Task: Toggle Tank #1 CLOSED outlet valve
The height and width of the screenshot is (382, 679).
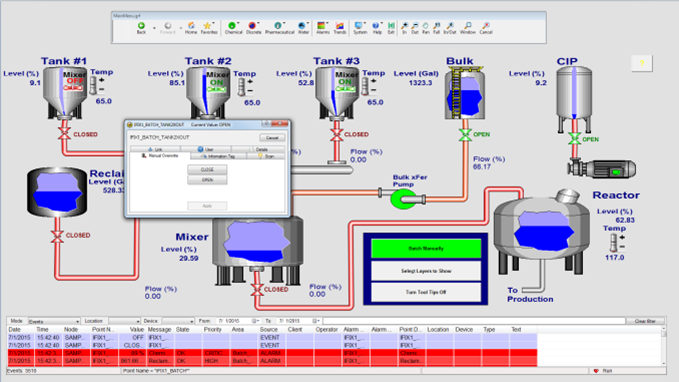Action: pyautogui.click(x=65, y=134)
